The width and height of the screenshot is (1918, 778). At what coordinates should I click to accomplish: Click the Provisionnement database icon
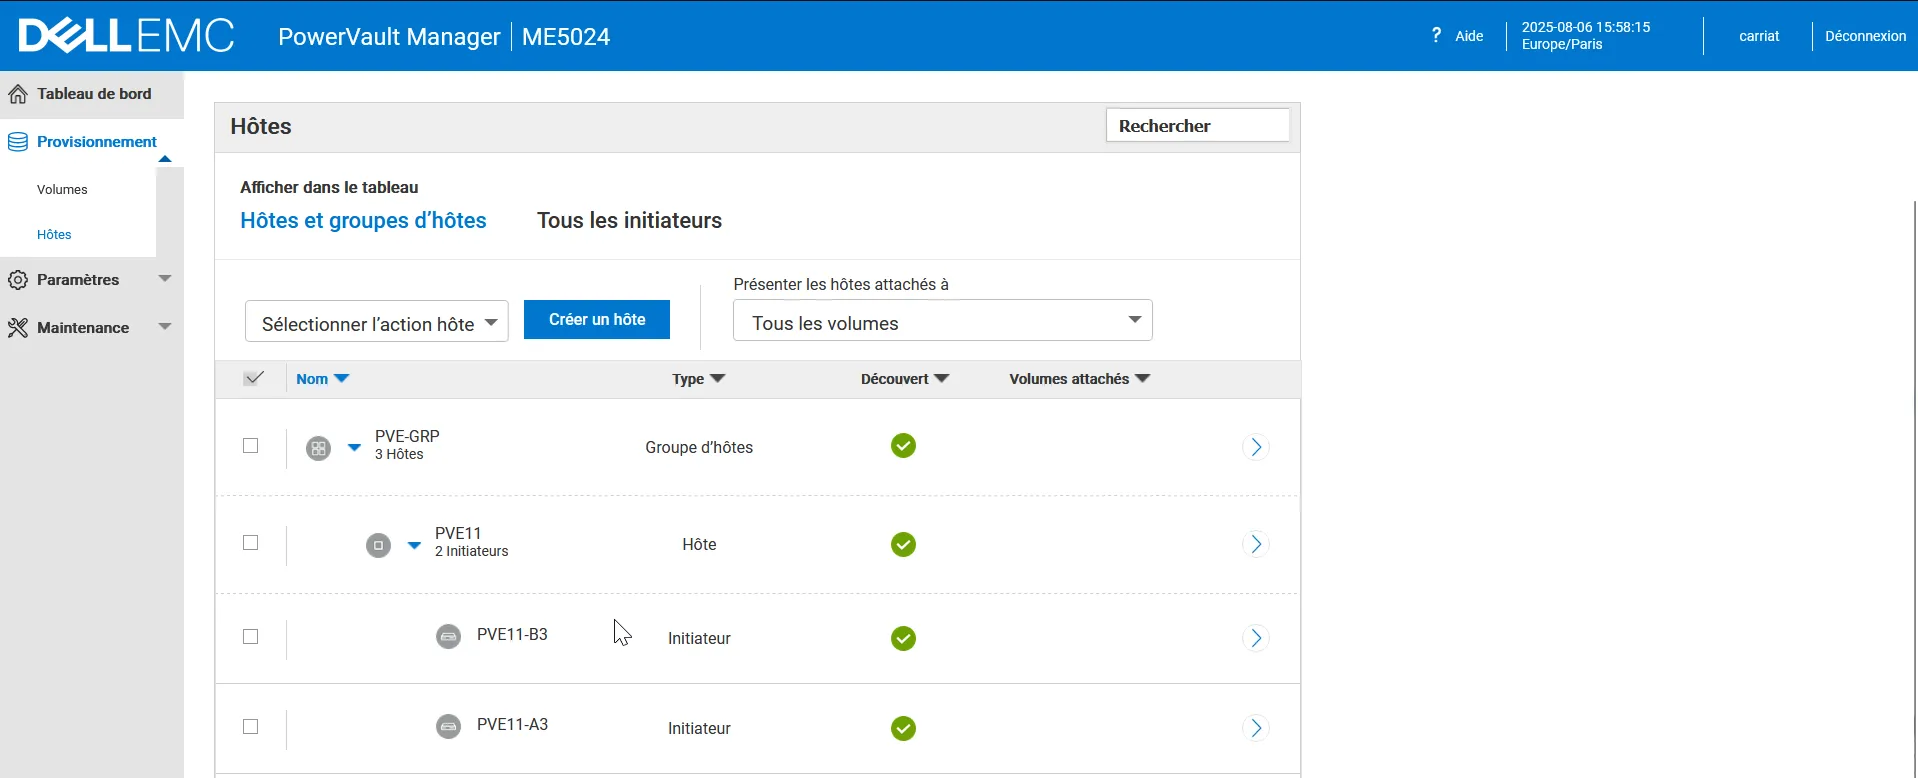[18, 142]
